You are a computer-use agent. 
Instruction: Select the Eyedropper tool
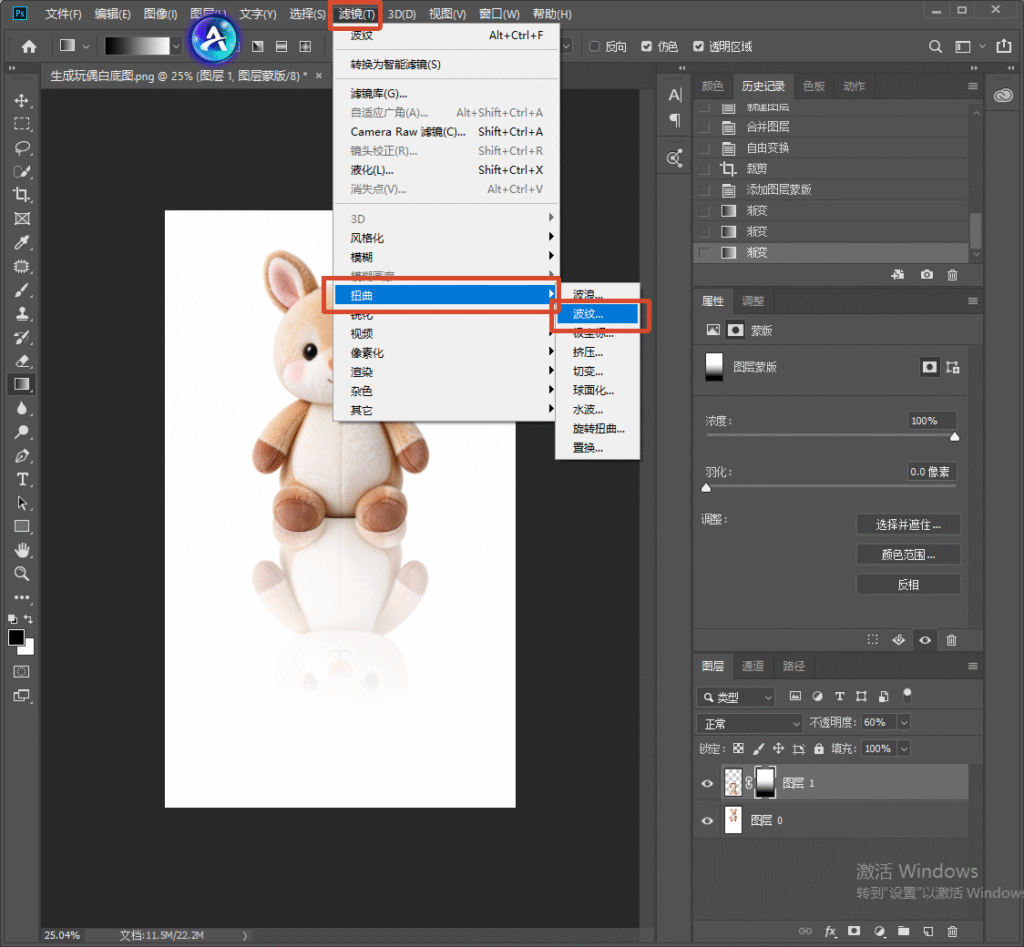pos(22,242)
